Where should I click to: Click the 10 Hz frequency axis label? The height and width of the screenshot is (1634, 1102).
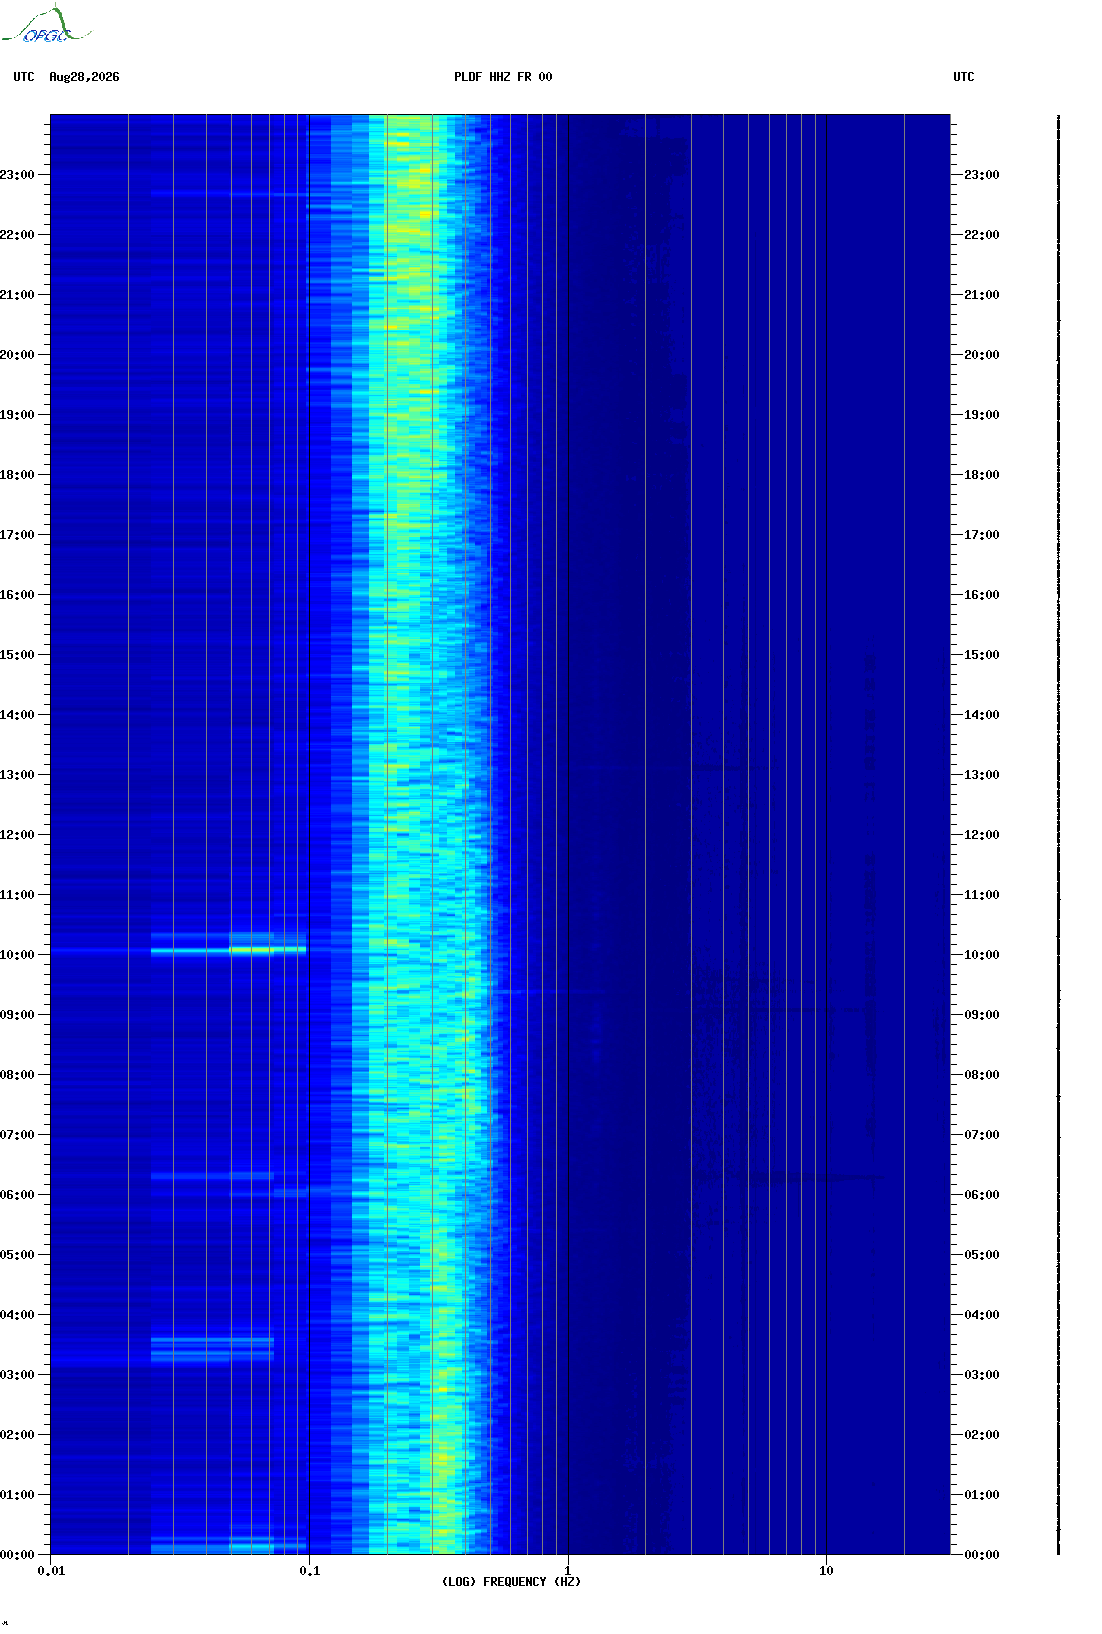(x=826, y=1571)
